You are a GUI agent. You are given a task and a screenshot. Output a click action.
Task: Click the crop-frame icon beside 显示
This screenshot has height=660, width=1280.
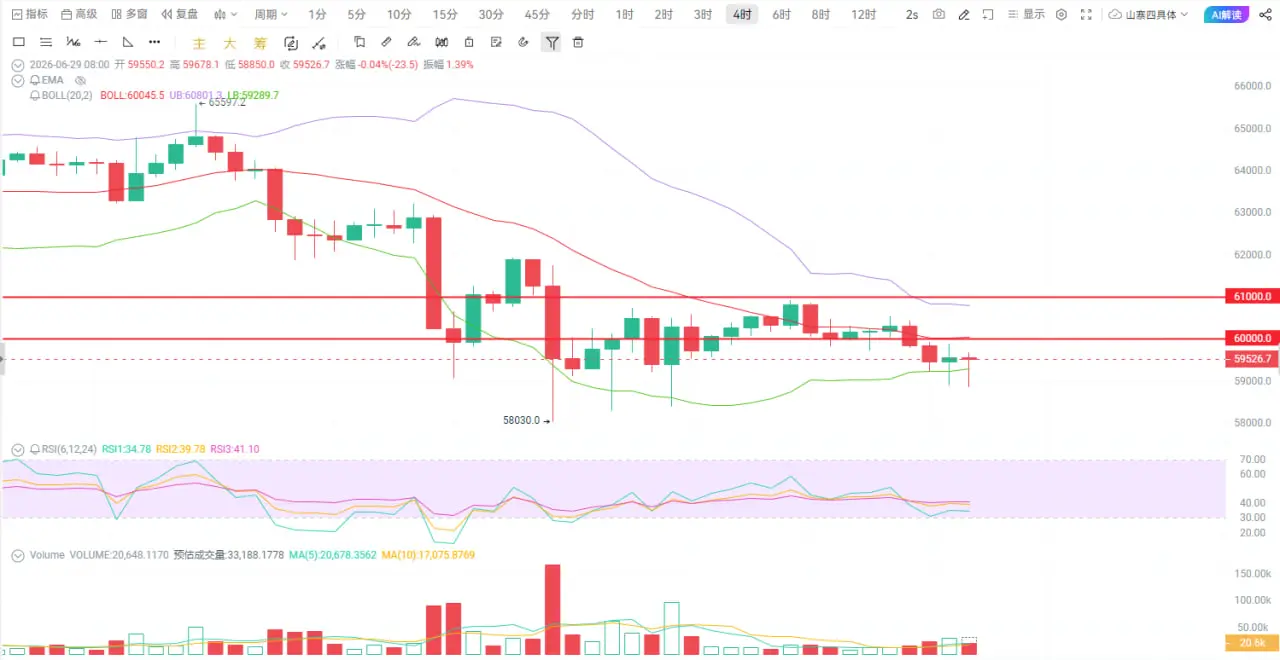tap(988, 14)
